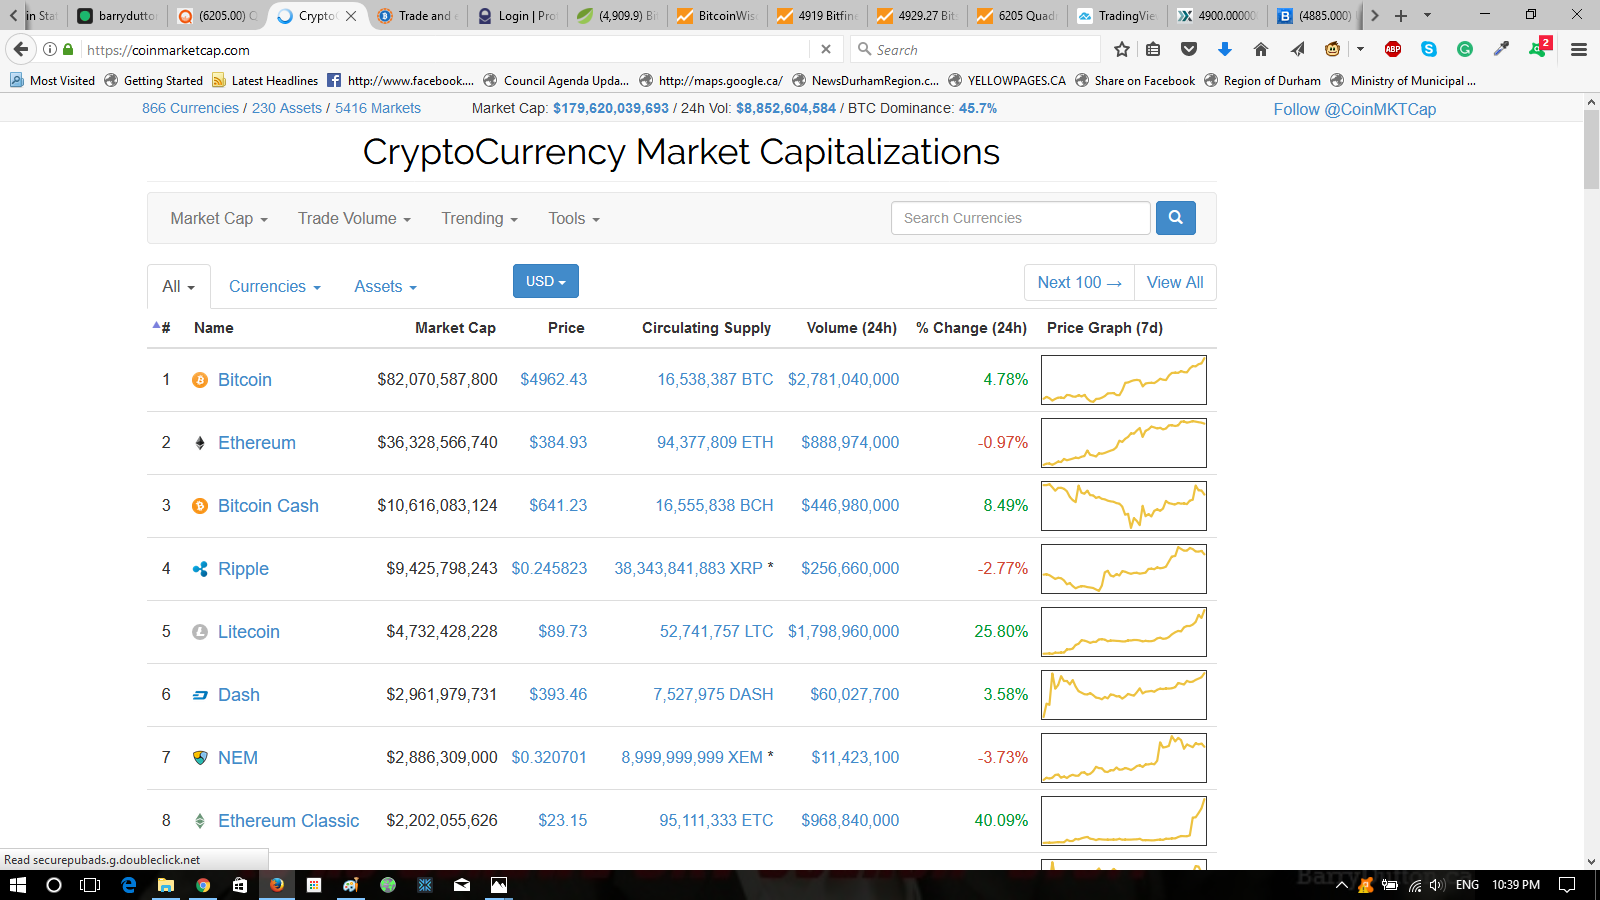Open the Firefox downloads arrow
1600x900 pixels.
1225,49
